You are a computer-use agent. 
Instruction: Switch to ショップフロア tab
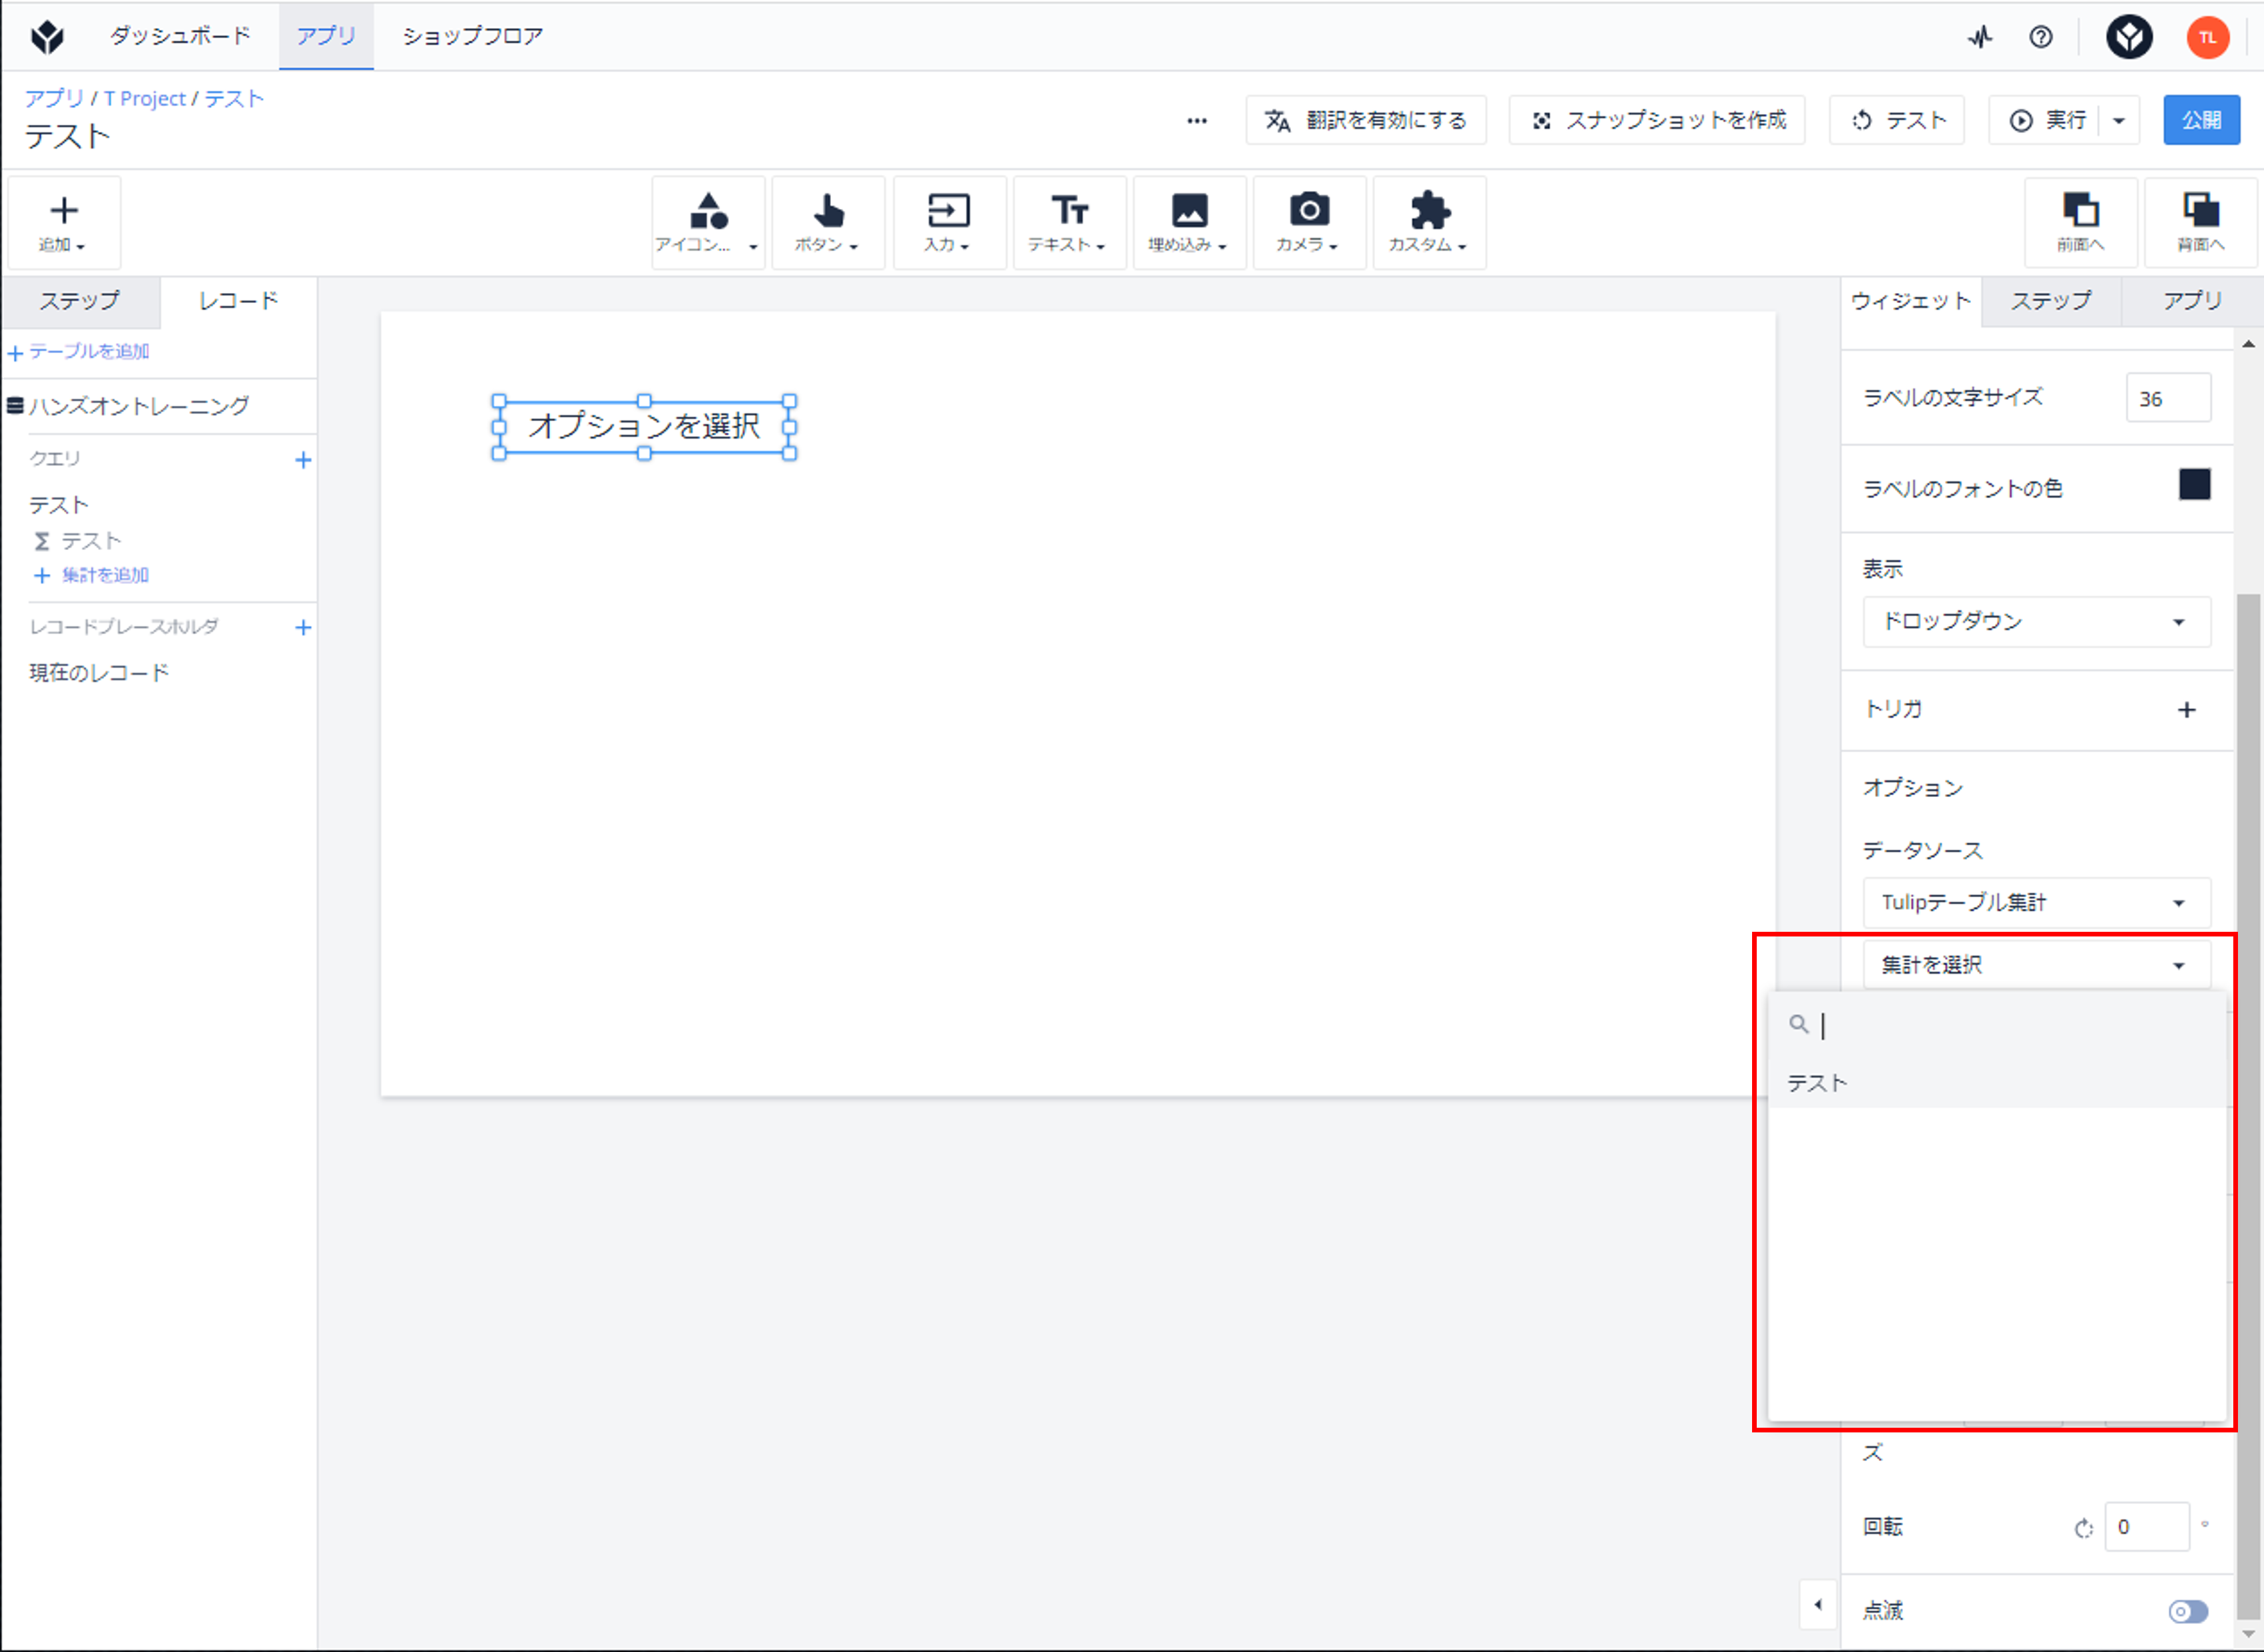[x=472, y=36]
